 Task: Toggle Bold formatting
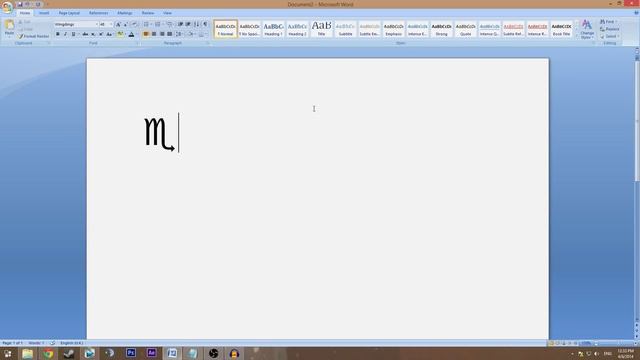(x=58, y=34)
